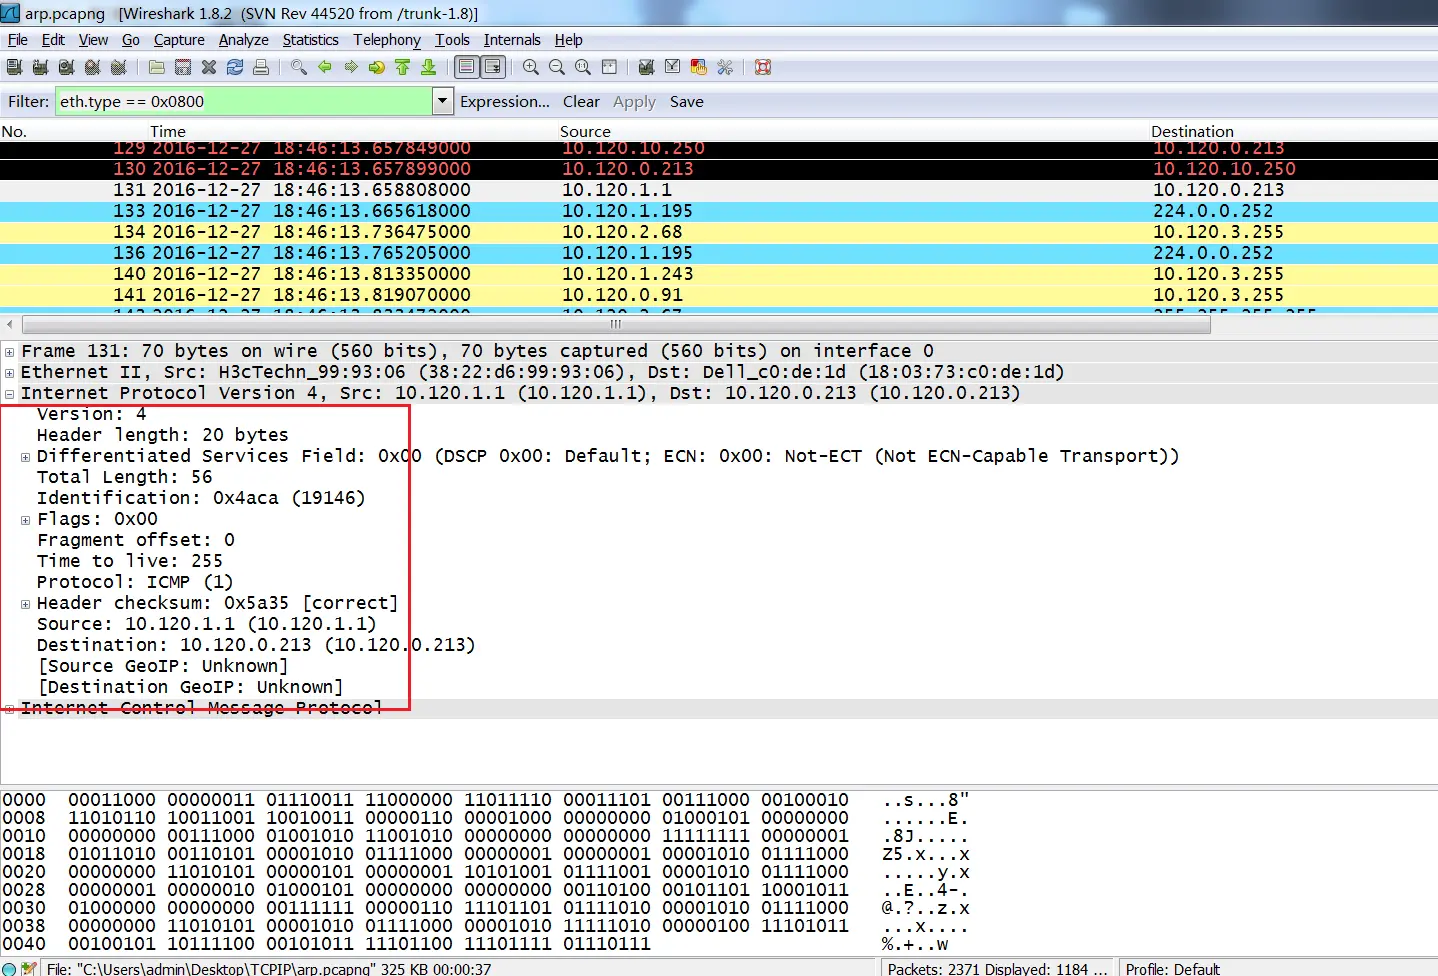Open capture options from the toolbar

coord(40,67)
